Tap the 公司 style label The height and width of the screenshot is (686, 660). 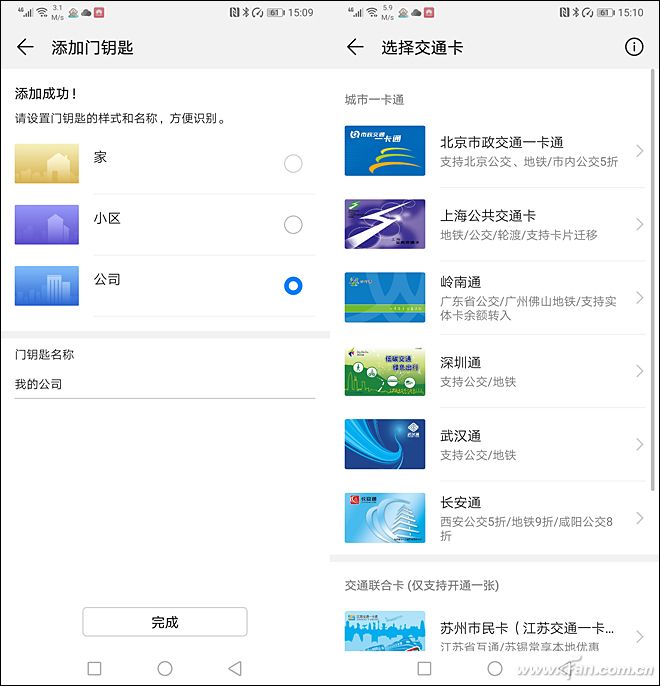click(x=107, y=280)
